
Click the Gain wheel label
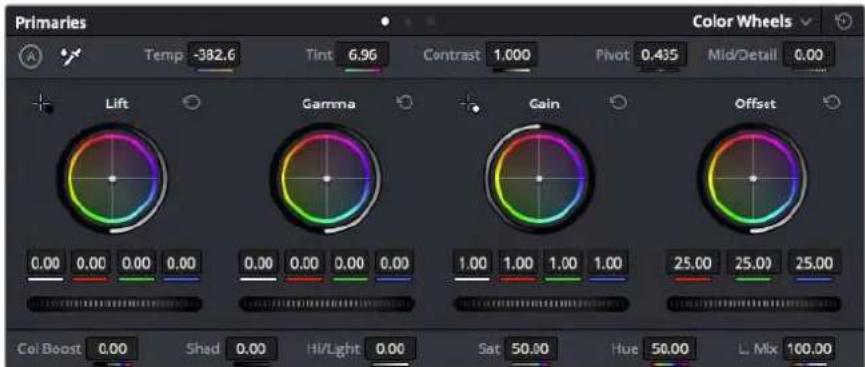coord(544,103)
